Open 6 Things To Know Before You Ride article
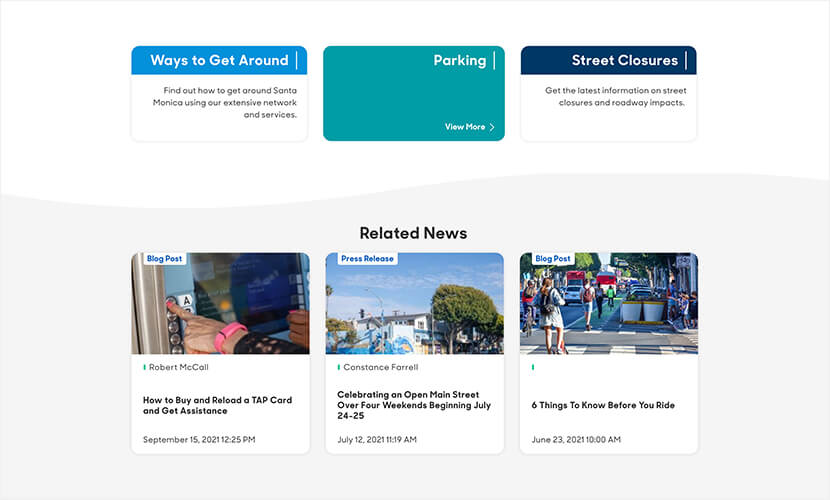 [x=603, y=405]
